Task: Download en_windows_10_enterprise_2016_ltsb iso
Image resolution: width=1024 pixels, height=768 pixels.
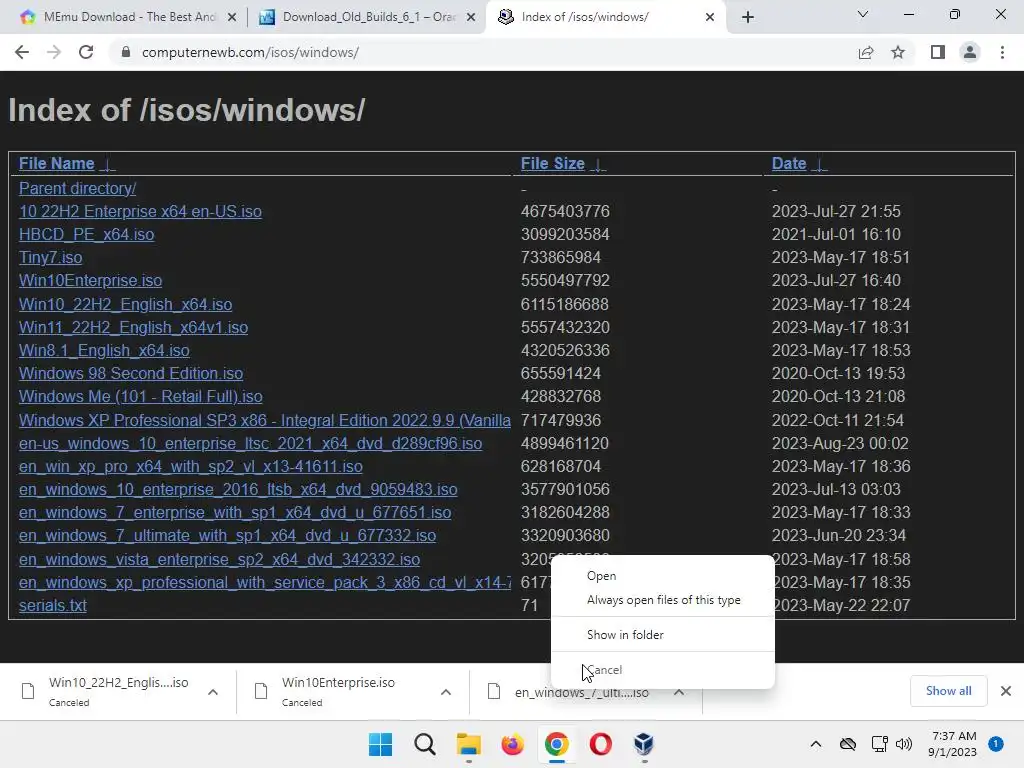Action: 238,490
